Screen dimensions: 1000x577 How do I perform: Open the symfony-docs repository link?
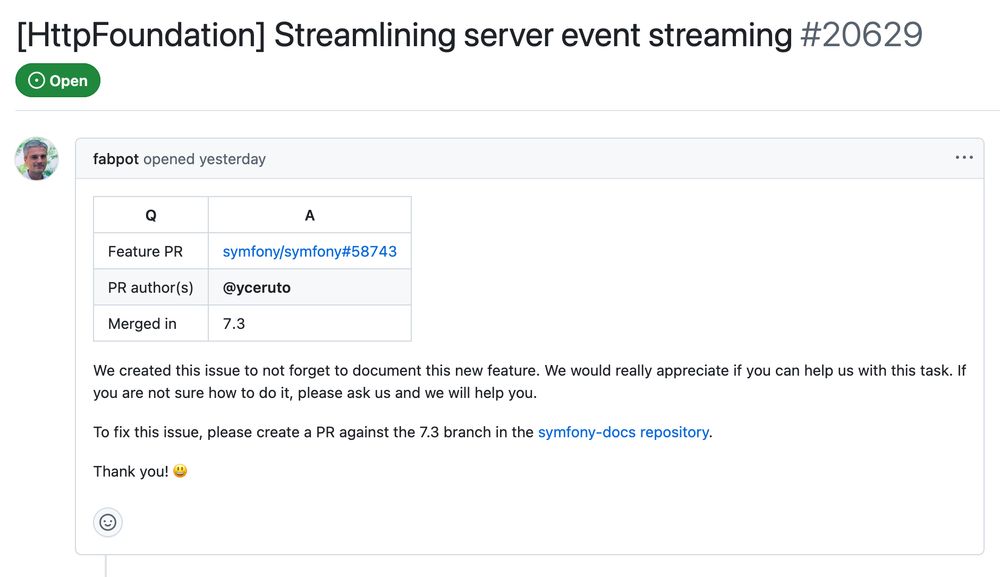623,432
